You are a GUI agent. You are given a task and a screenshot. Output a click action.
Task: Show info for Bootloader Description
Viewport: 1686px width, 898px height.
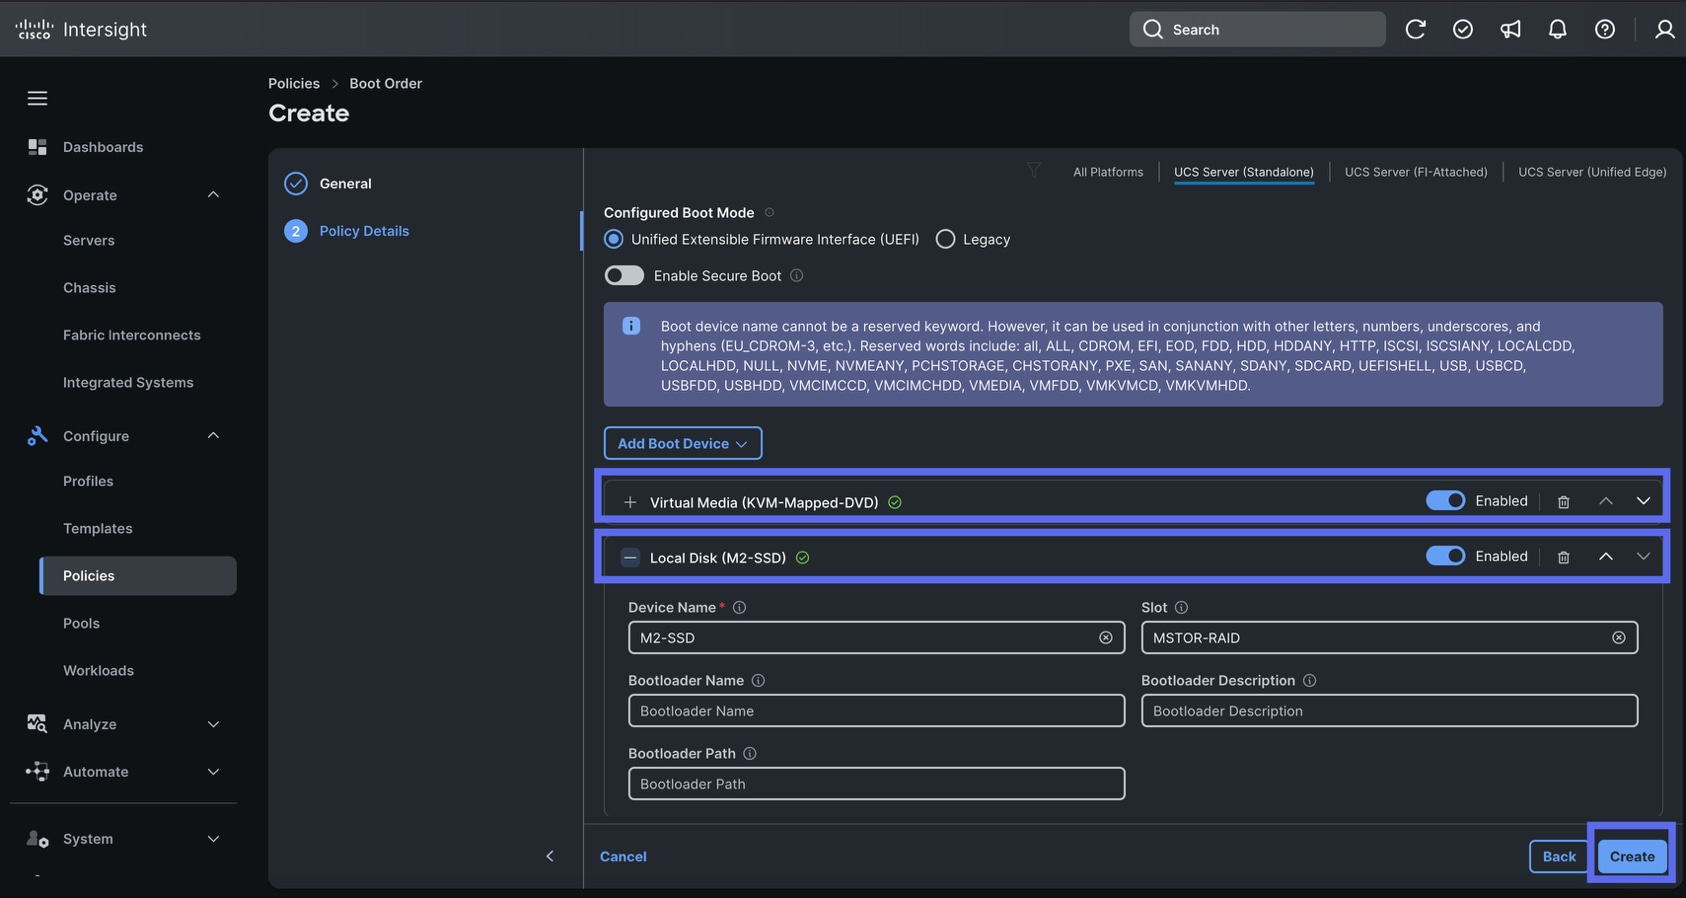tap(1310, 681)
